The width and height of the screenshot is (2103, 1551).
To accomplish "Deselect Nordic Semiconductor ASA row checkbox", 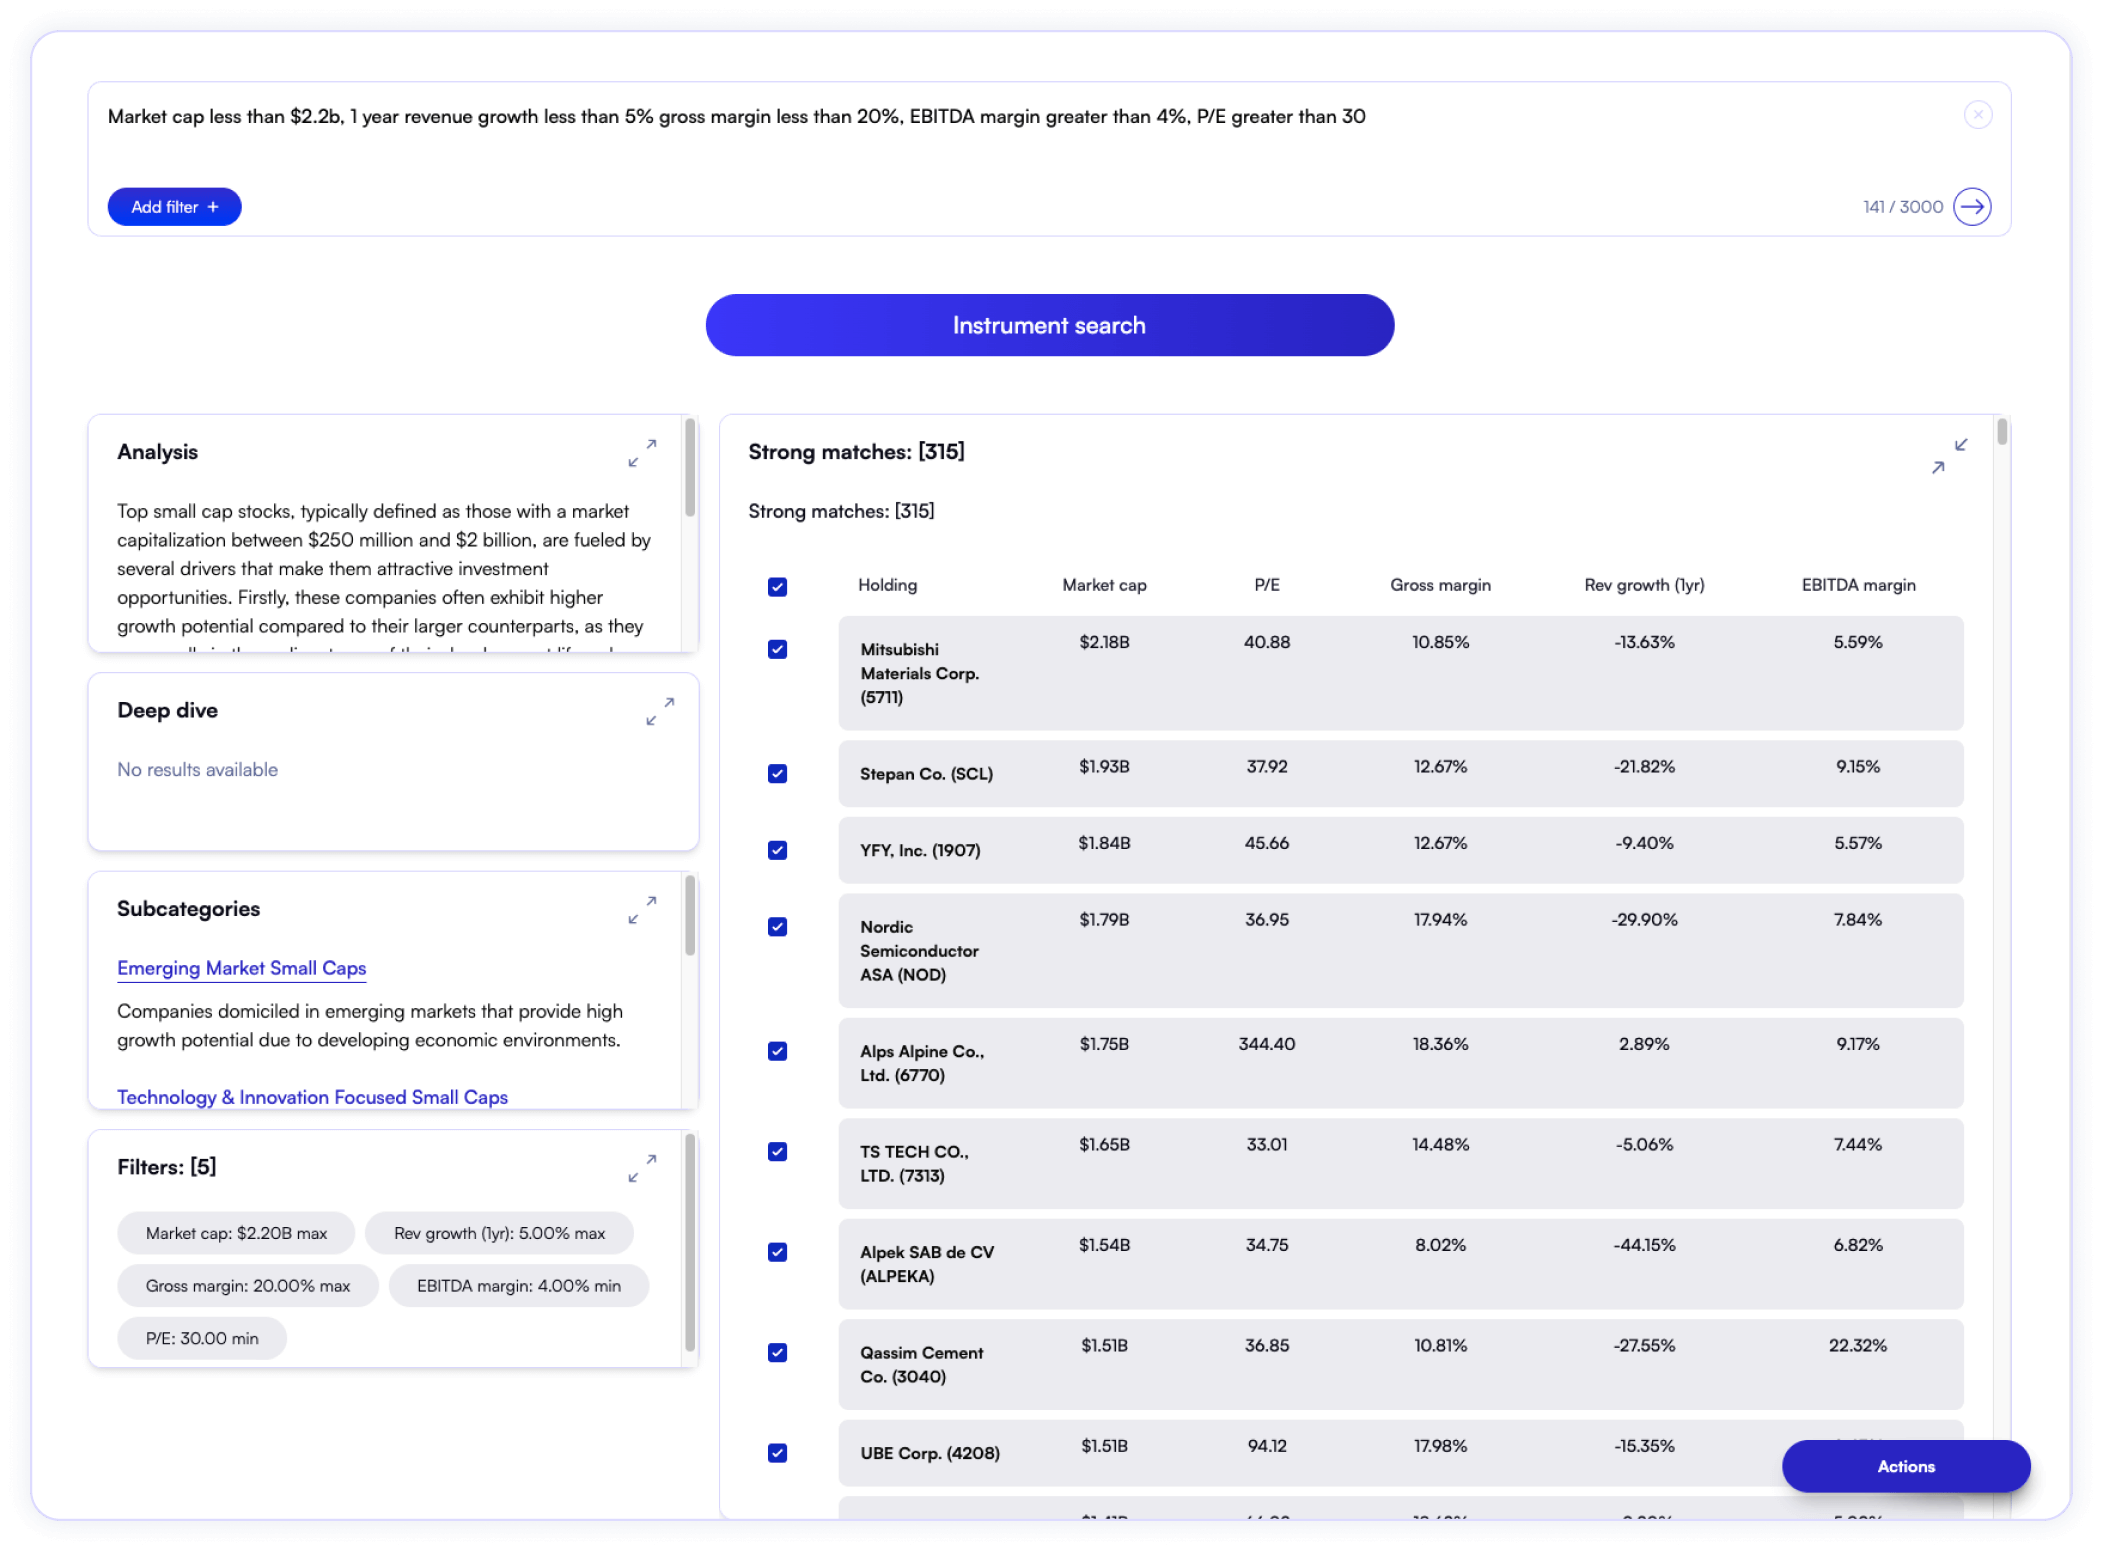I will [x=777, y=927].
